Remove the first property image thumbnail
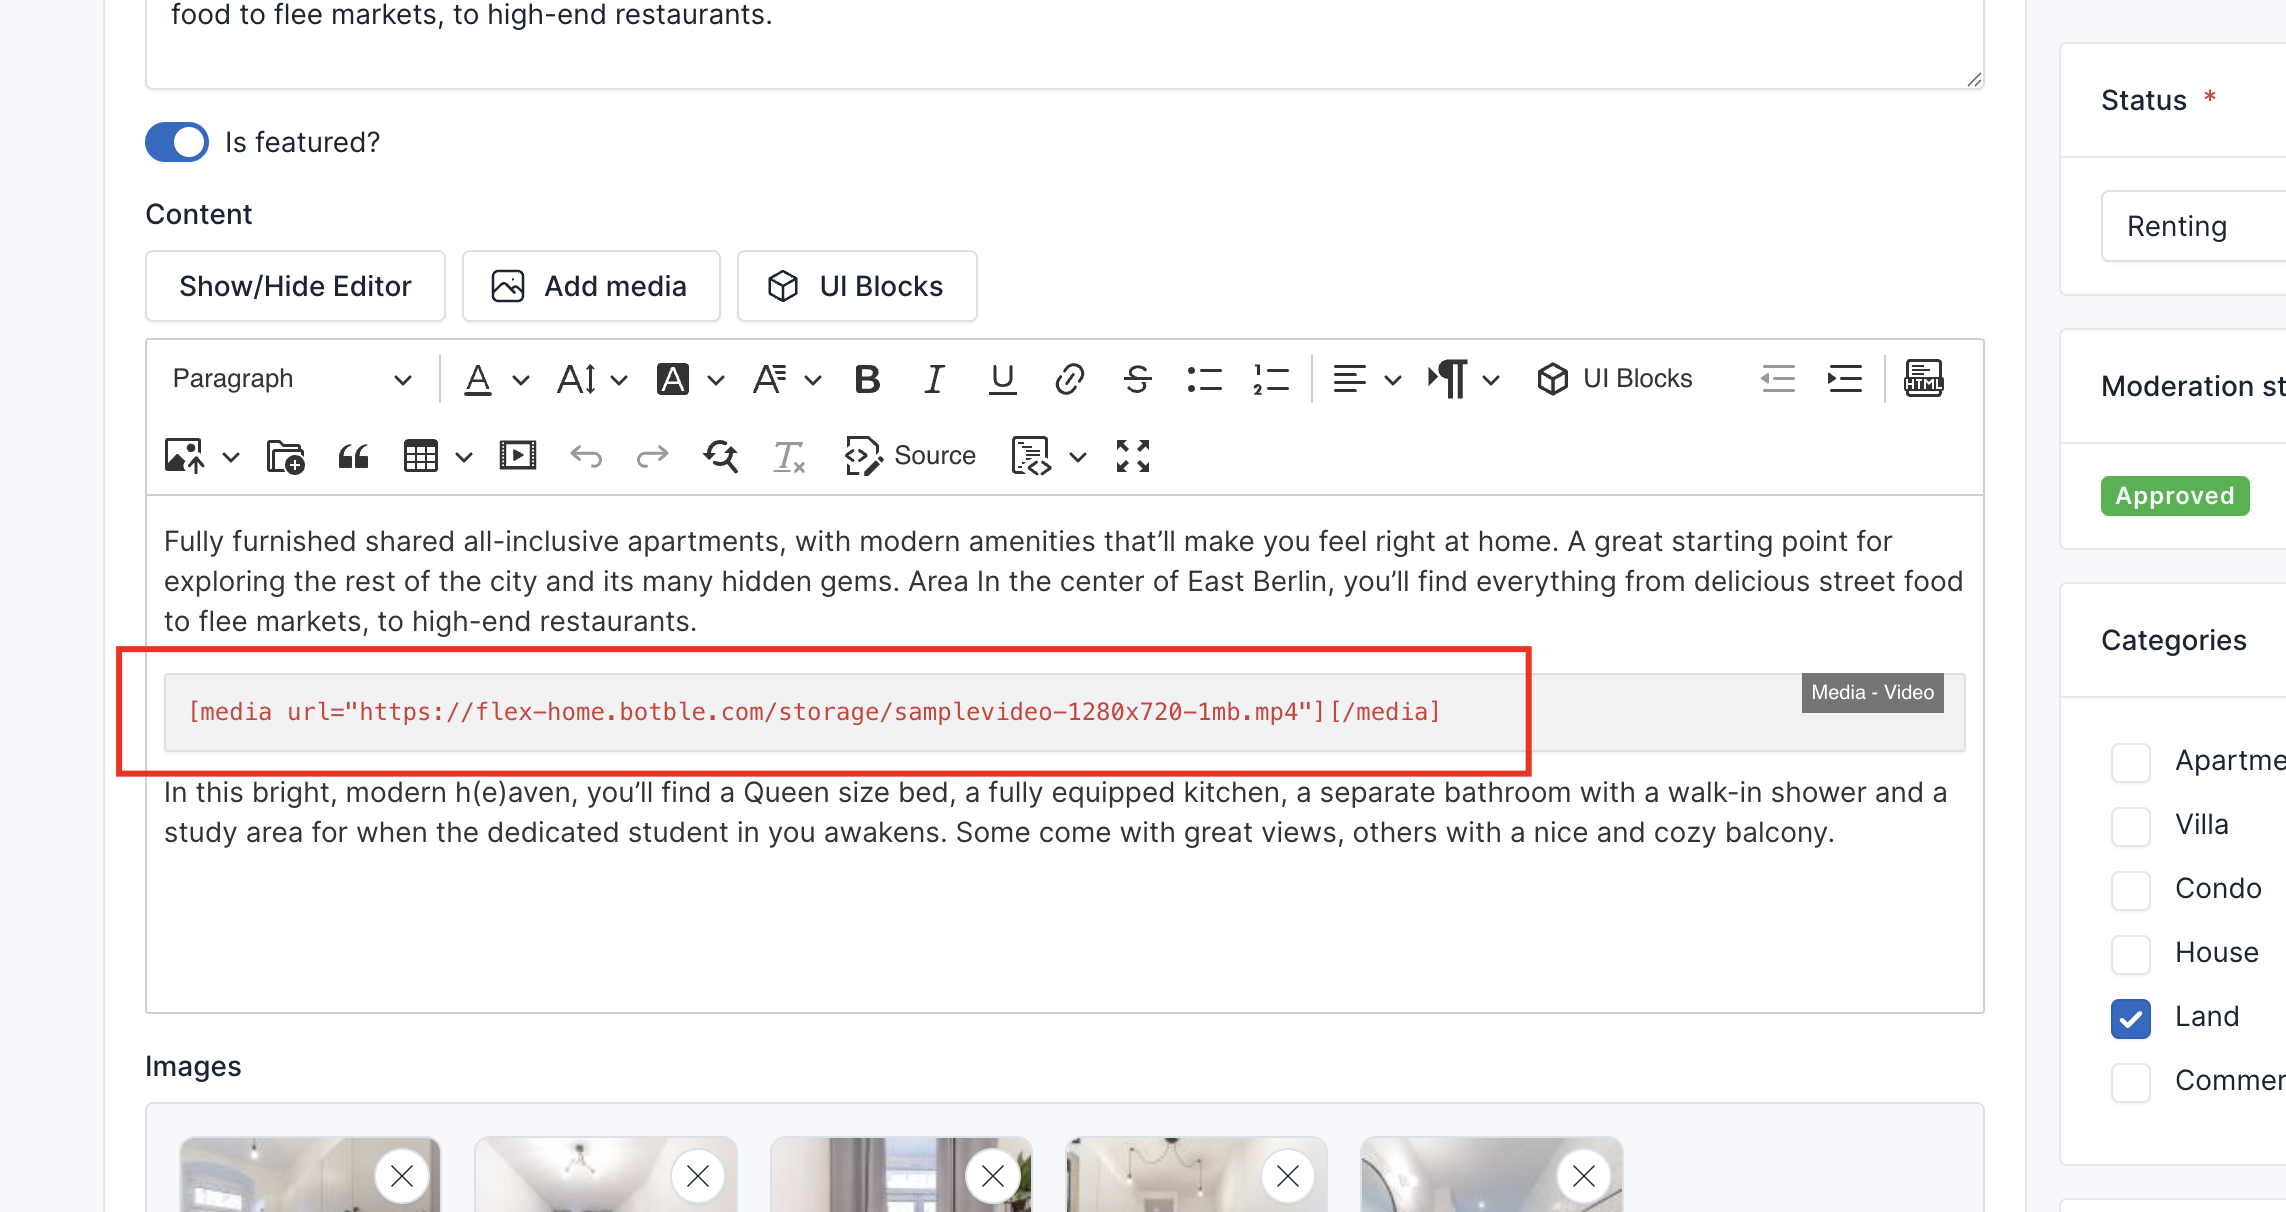Viewport: 2286px width, 1212px height. pos(402,1176)
